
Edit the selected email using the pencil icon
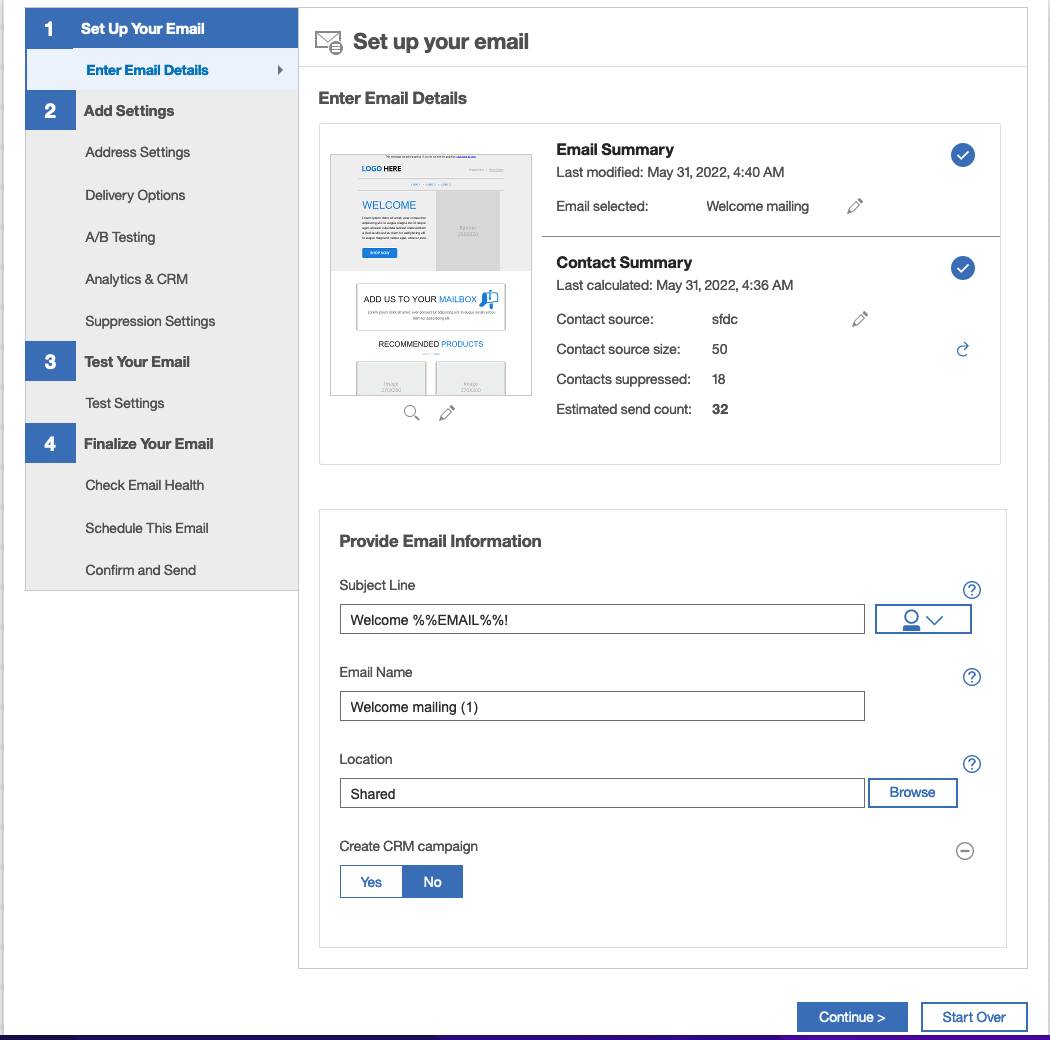[855, 205]
